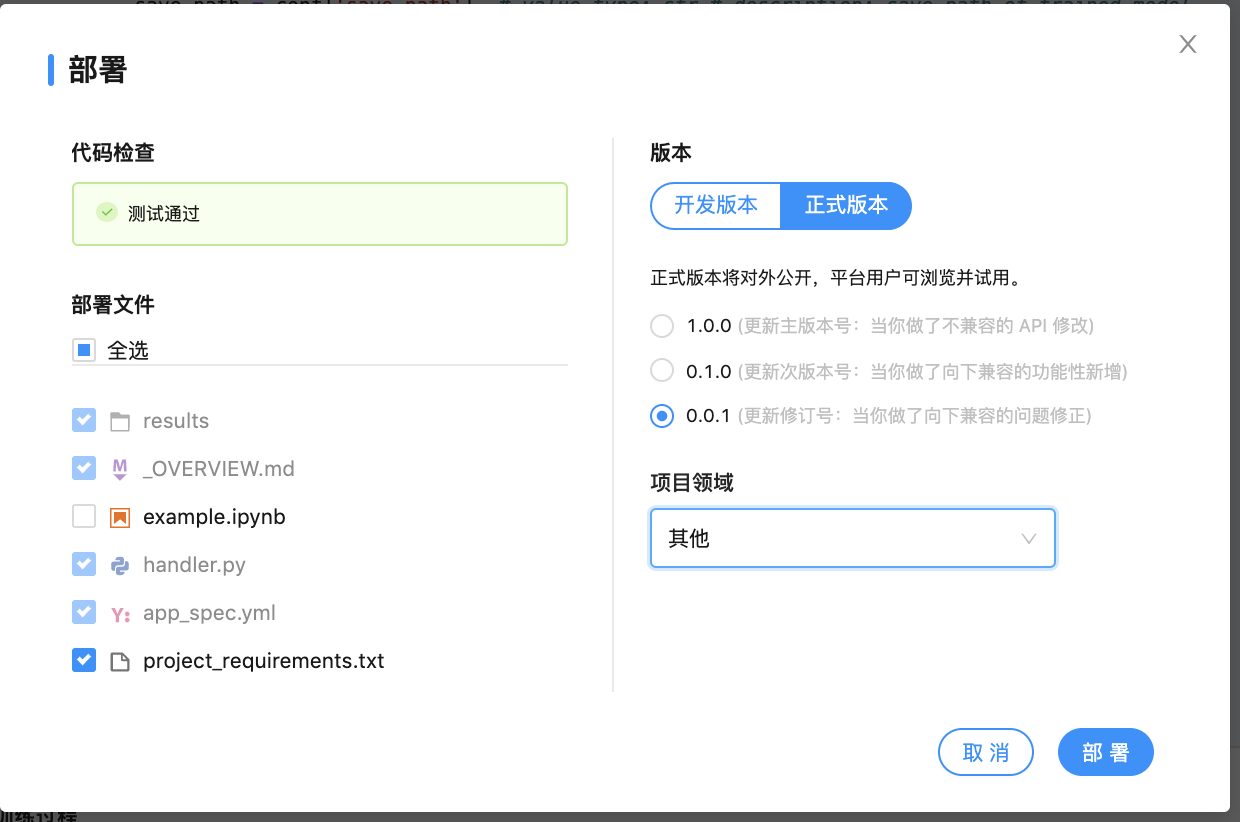Click the Python icon beside handler.py
The width and height of the screenshot is (1240, 822).
(x=120, y=565)
